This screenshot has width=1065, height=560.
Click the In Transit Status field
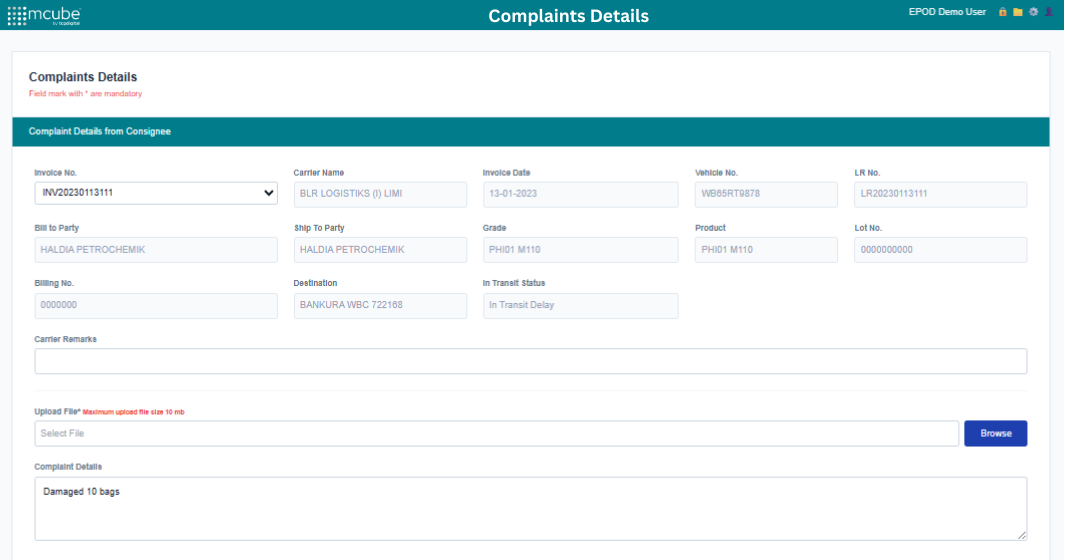(x=581, y=306)
